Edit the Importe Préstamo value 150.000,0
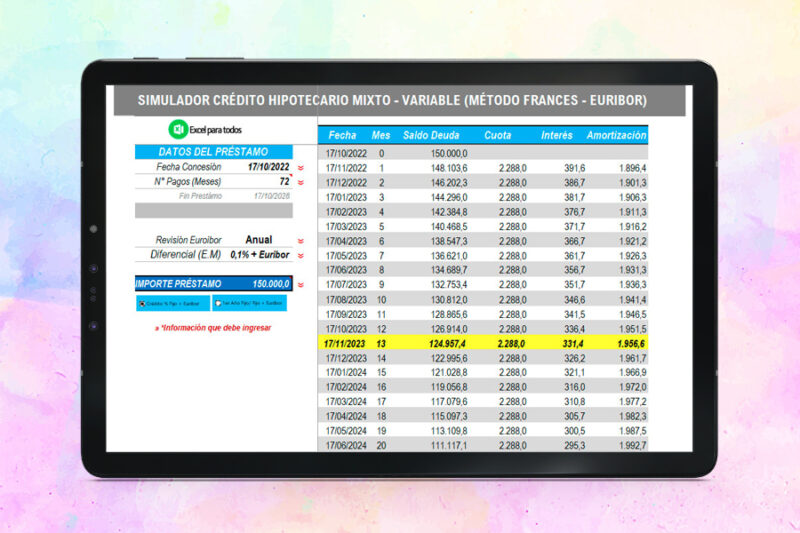Screen dimensions: 800x533 [x=271, y=284]
